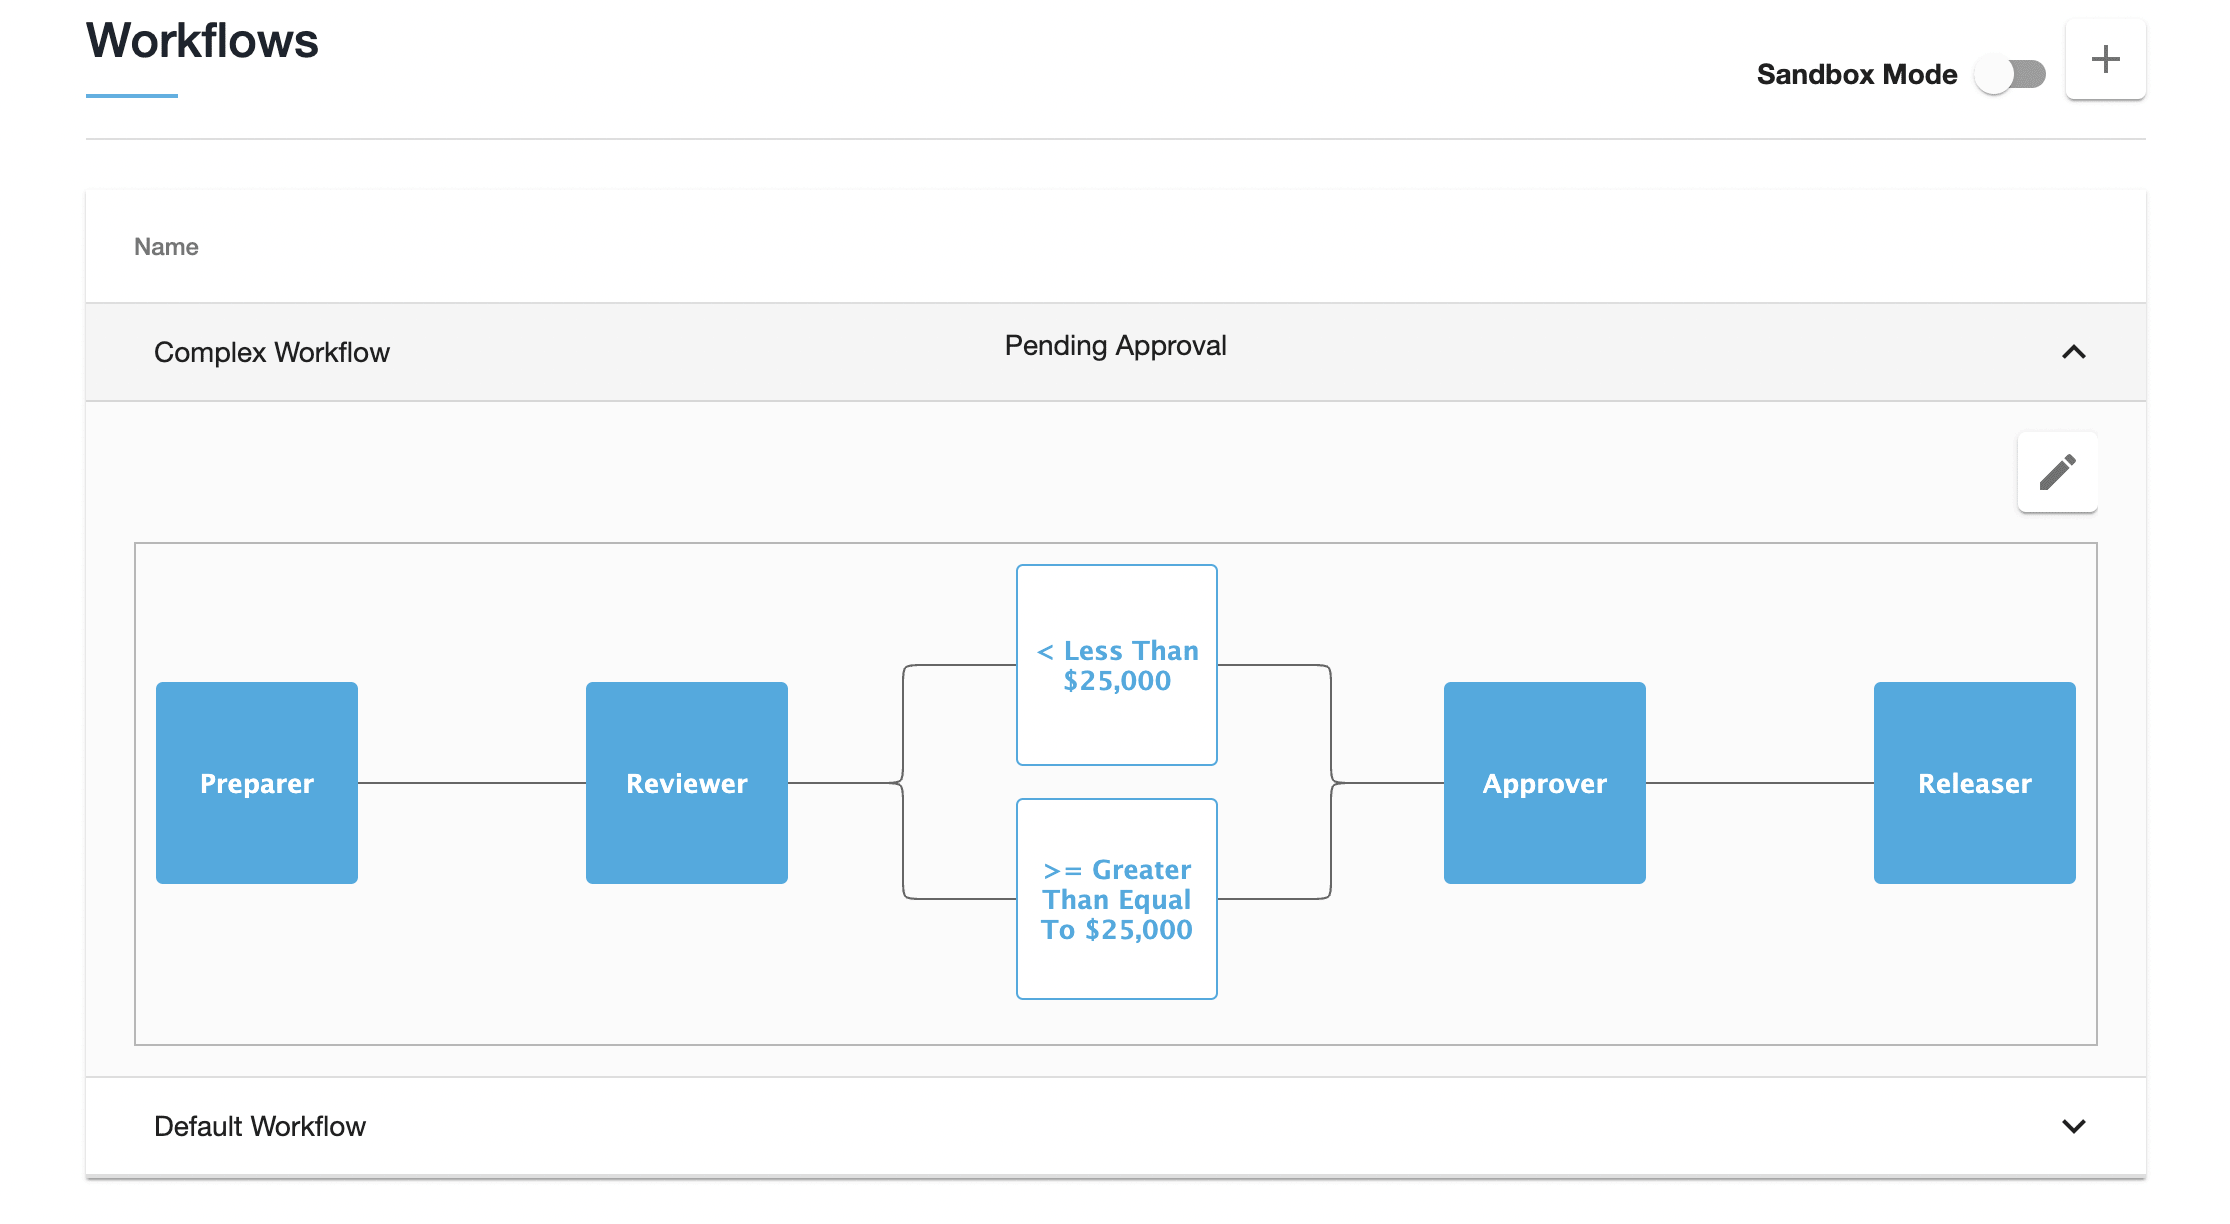This screenshot has width=2230, height=1224.
Task: Click the Name column header
Action: click(x=165, y=246)
